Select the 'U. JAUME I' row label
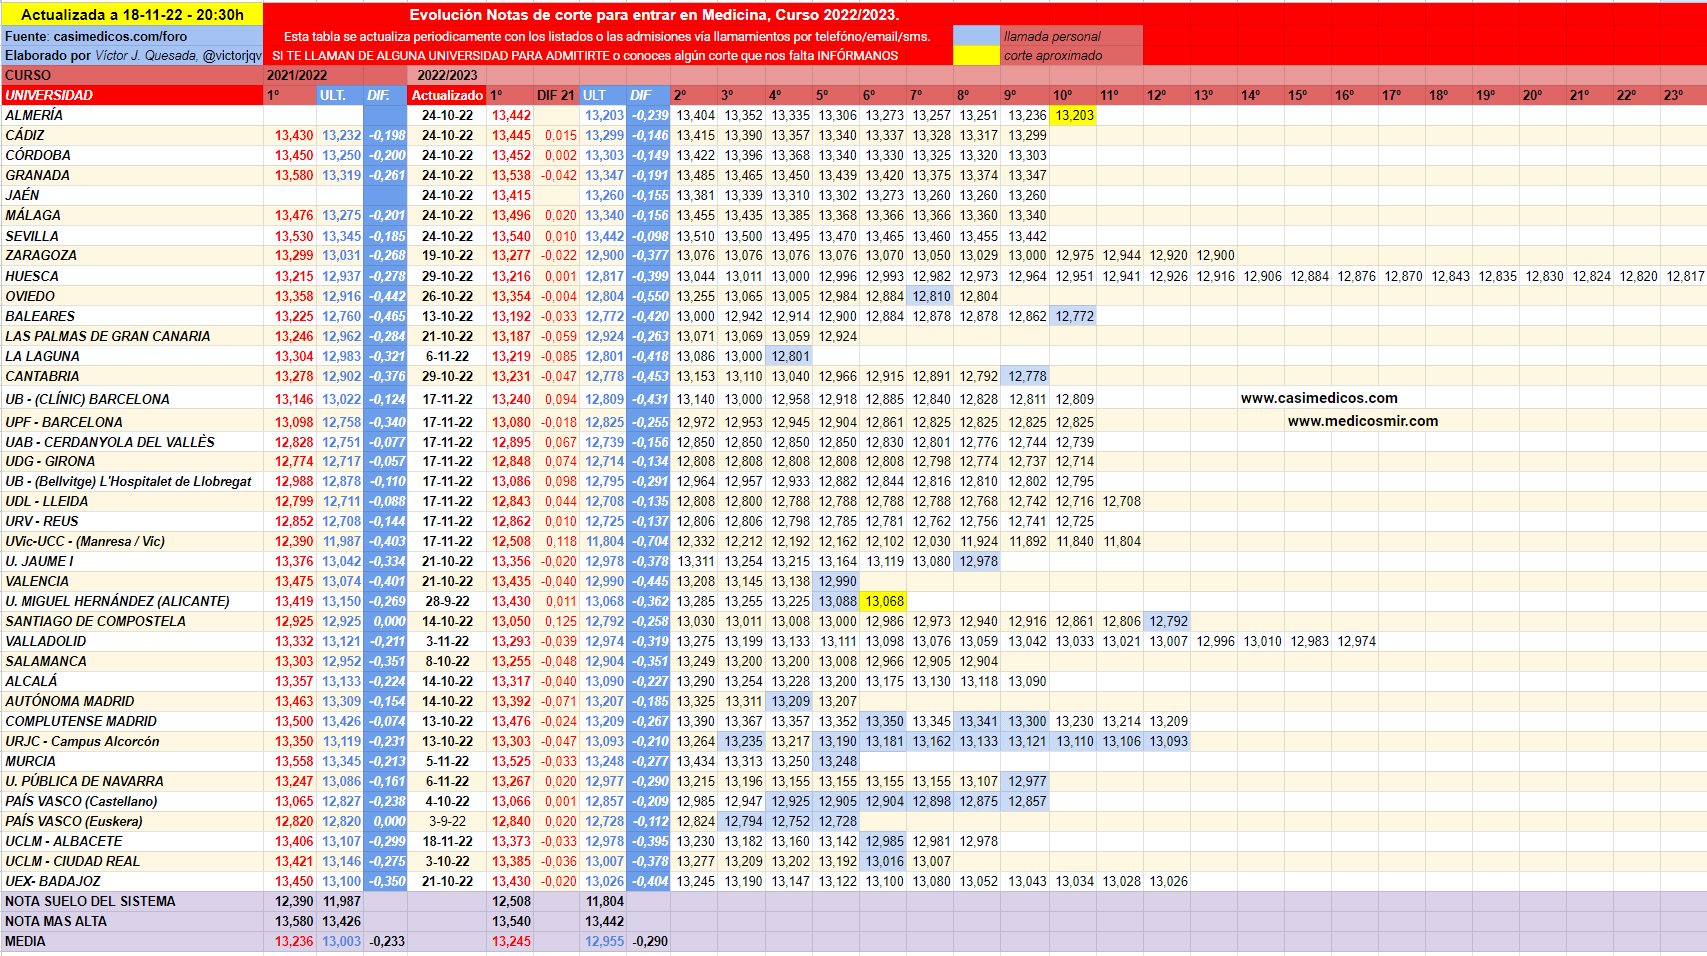This screenshot has height=956, width=1707. click(x=132, y=561)
